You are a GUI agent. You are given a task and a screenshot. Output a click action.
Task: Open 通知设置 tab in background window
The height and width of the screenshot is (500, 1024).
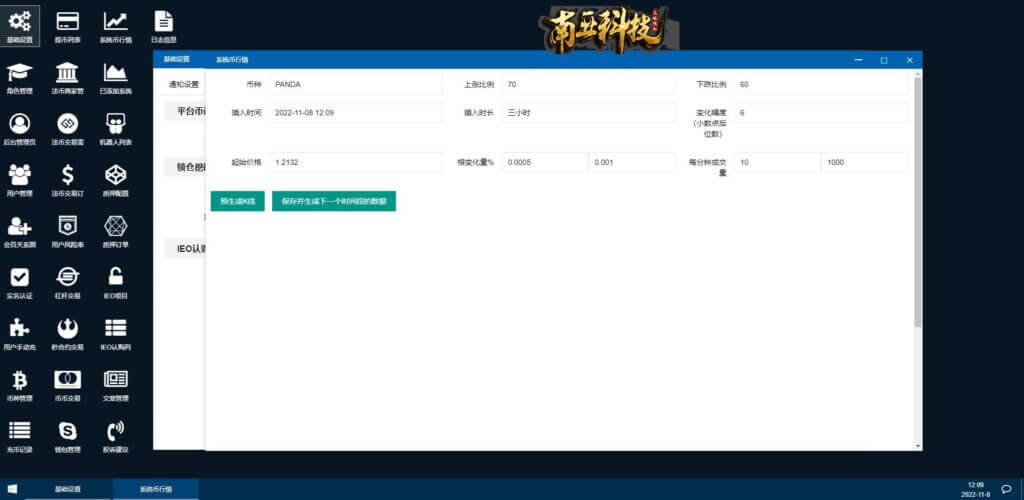point(183,84)
